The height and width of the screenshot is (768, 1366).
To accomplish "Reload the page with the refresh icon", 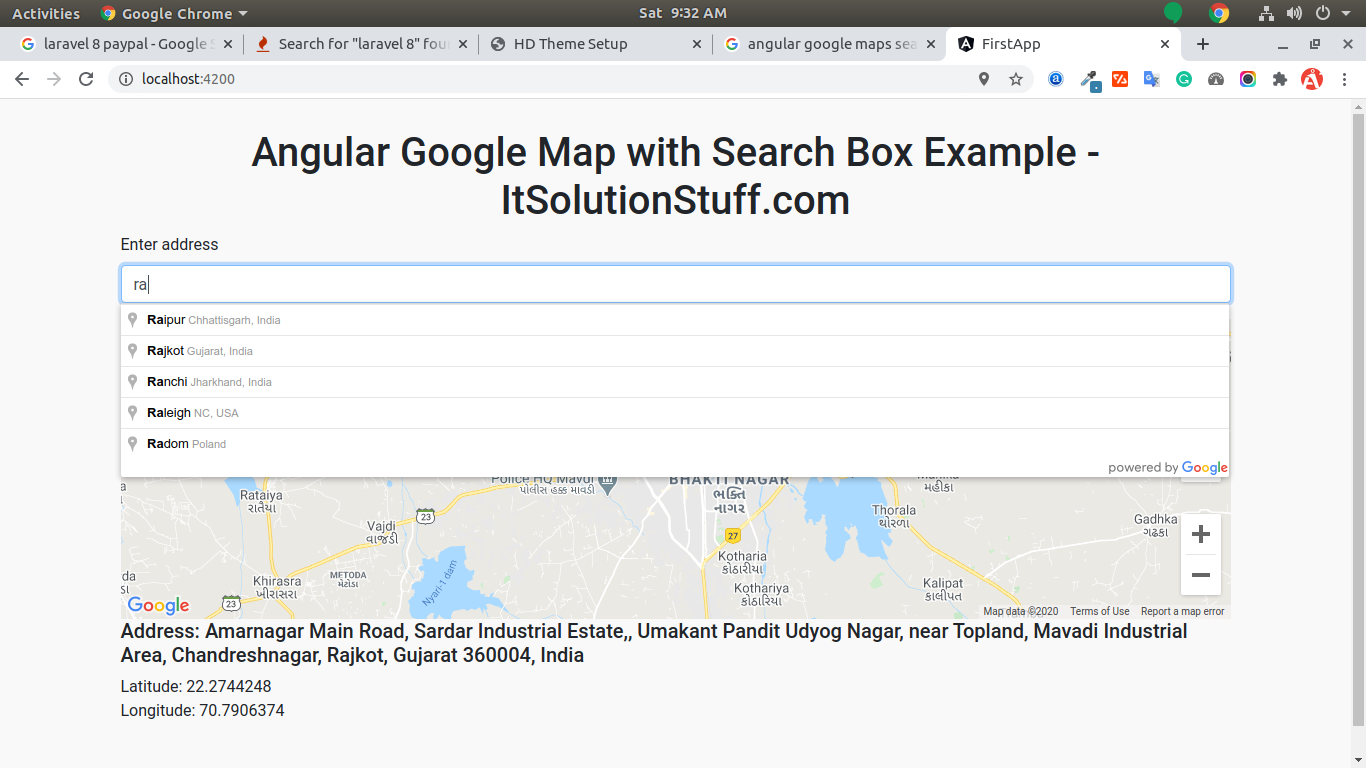I will 86,79.
